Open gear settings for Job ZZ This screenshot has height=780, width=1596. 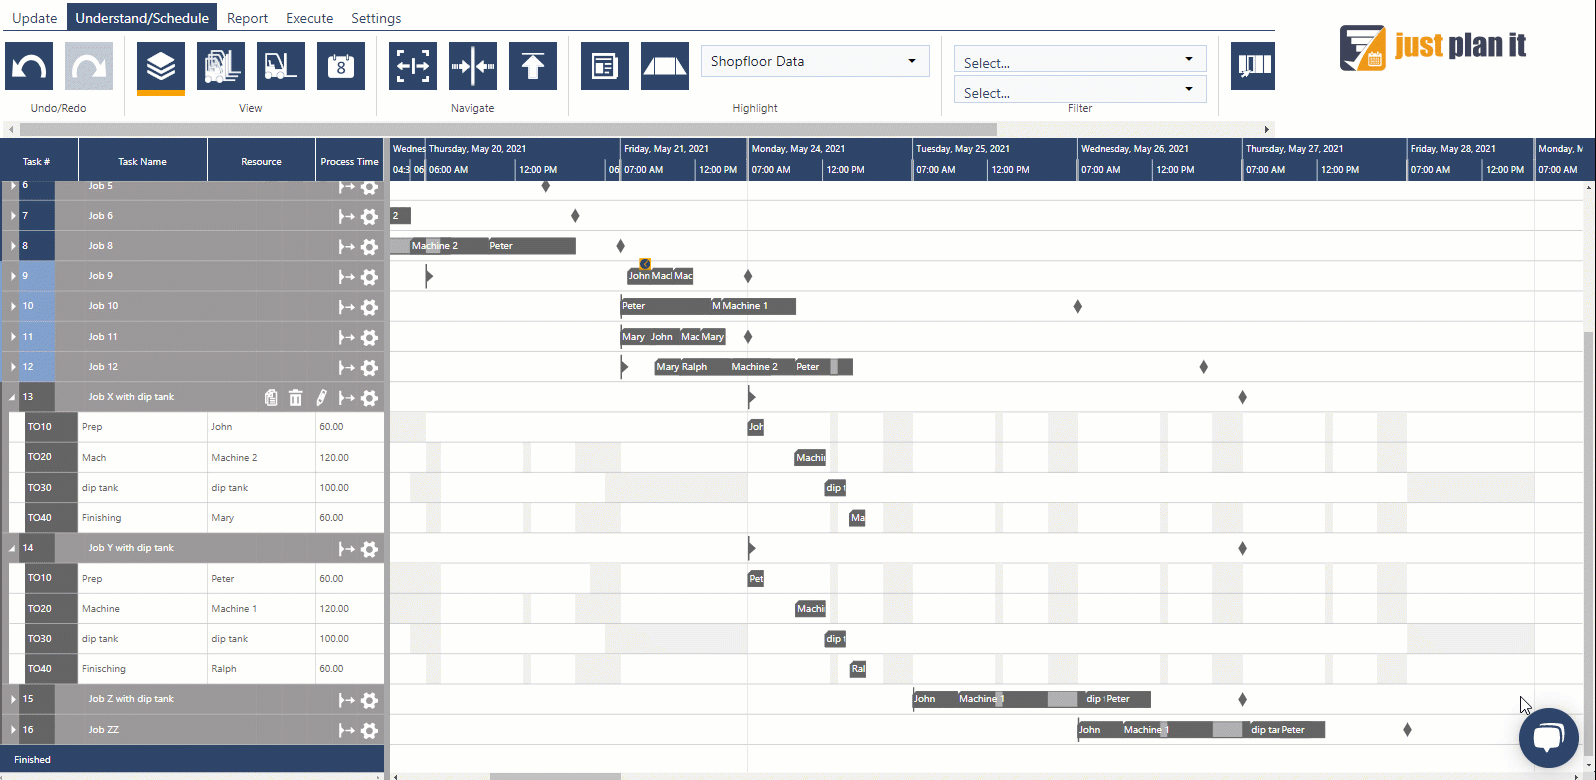tap(369, 730)
